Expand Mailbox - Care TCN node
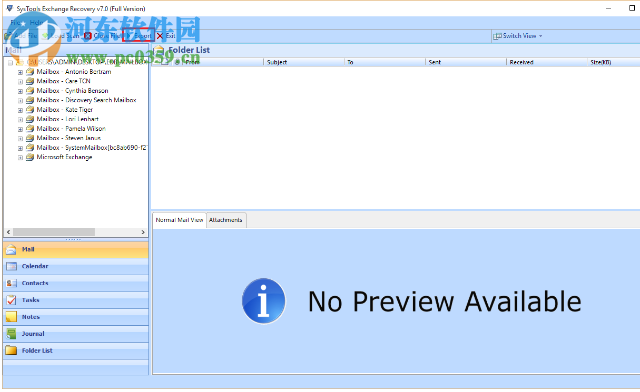The width and height of the screenshot is (640, 392). (20, 82)
